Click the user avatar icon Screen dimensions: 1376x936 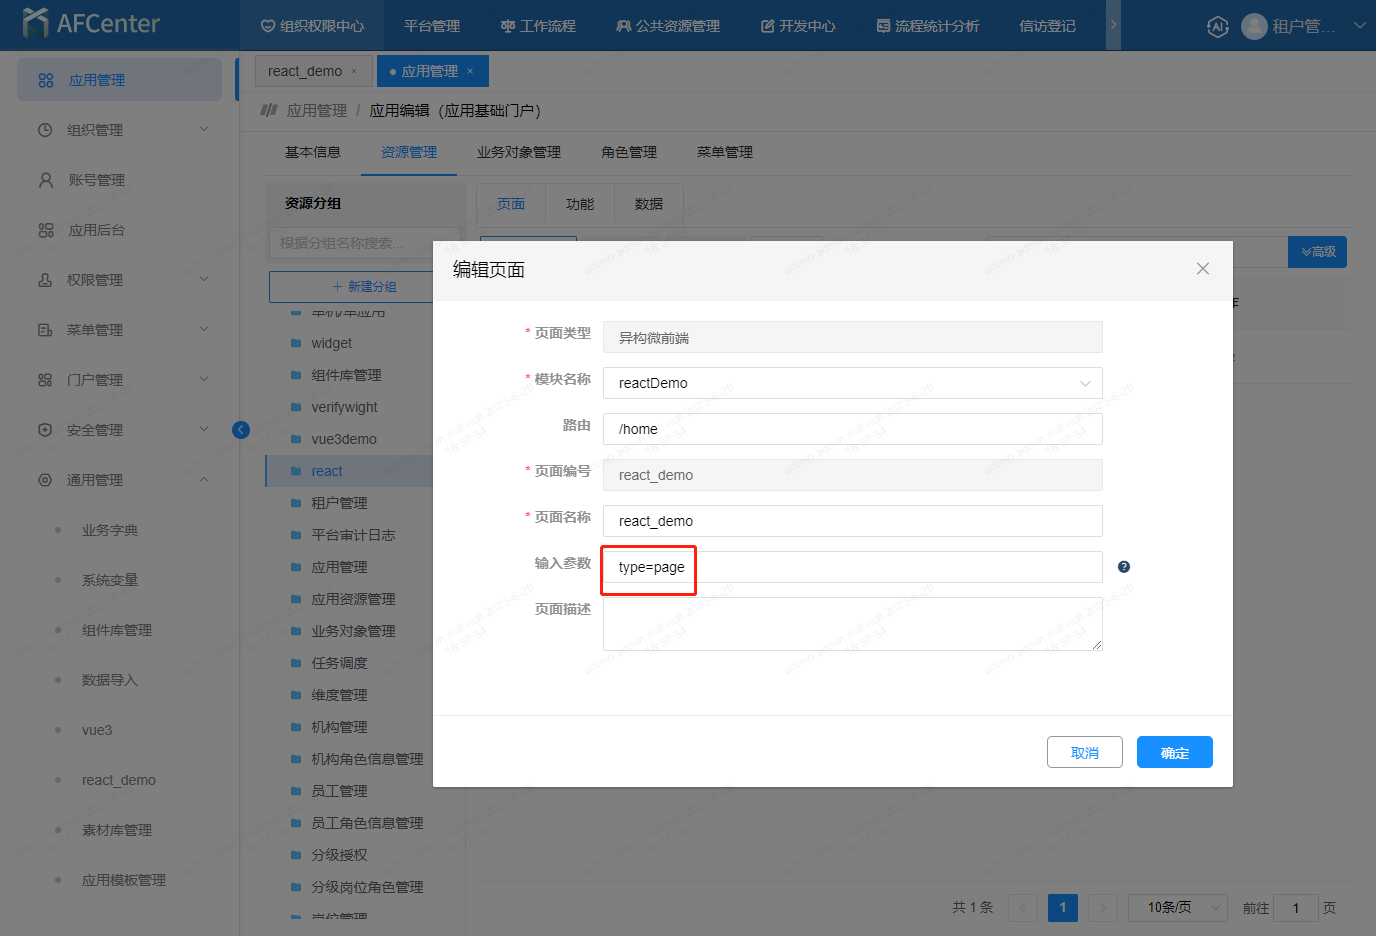(x=1254, y=26)
